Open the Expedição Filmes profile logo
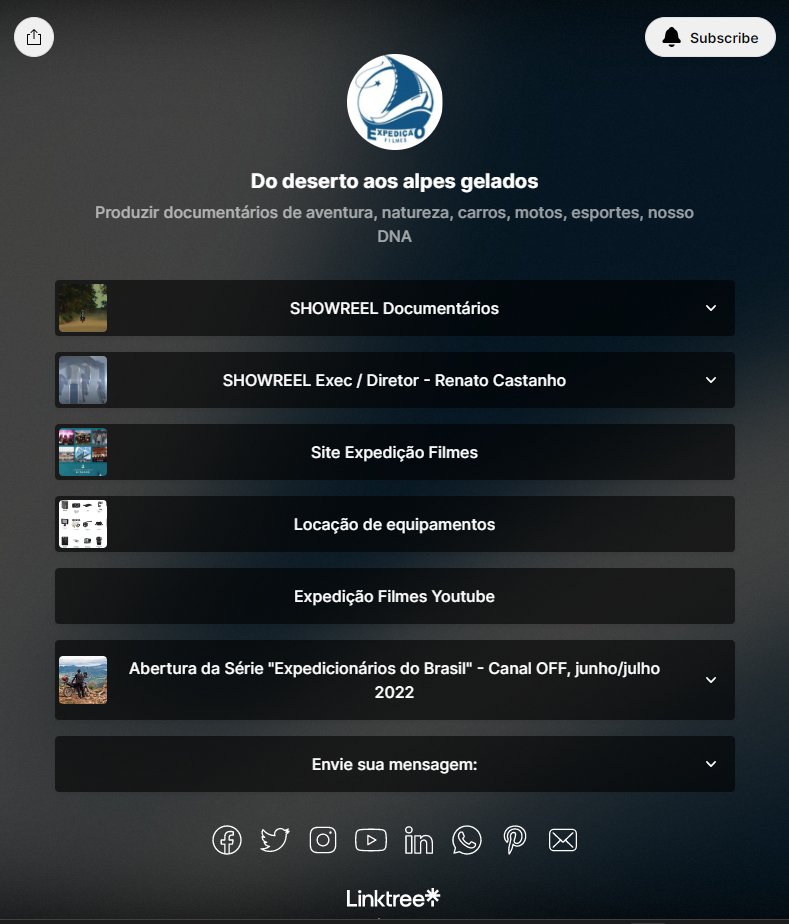 click(394, 102)
